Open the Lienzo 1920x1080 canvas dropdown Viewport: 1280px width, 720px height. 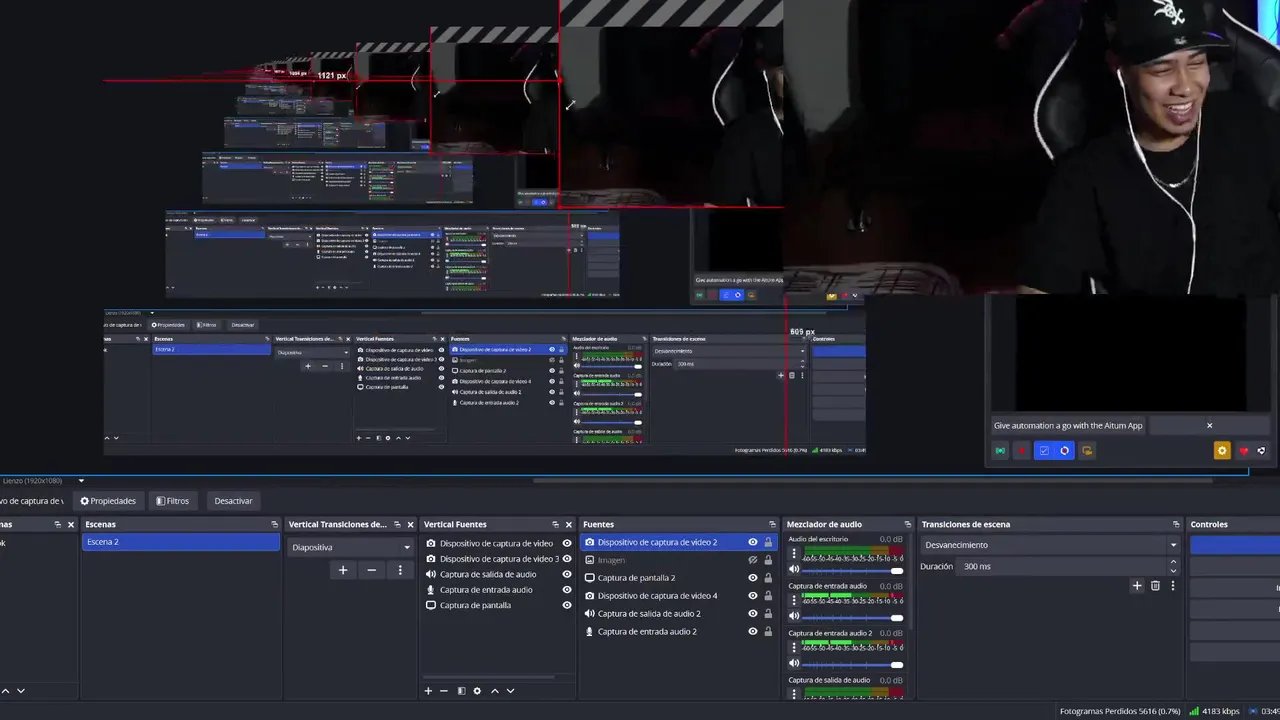coord(81,481)
